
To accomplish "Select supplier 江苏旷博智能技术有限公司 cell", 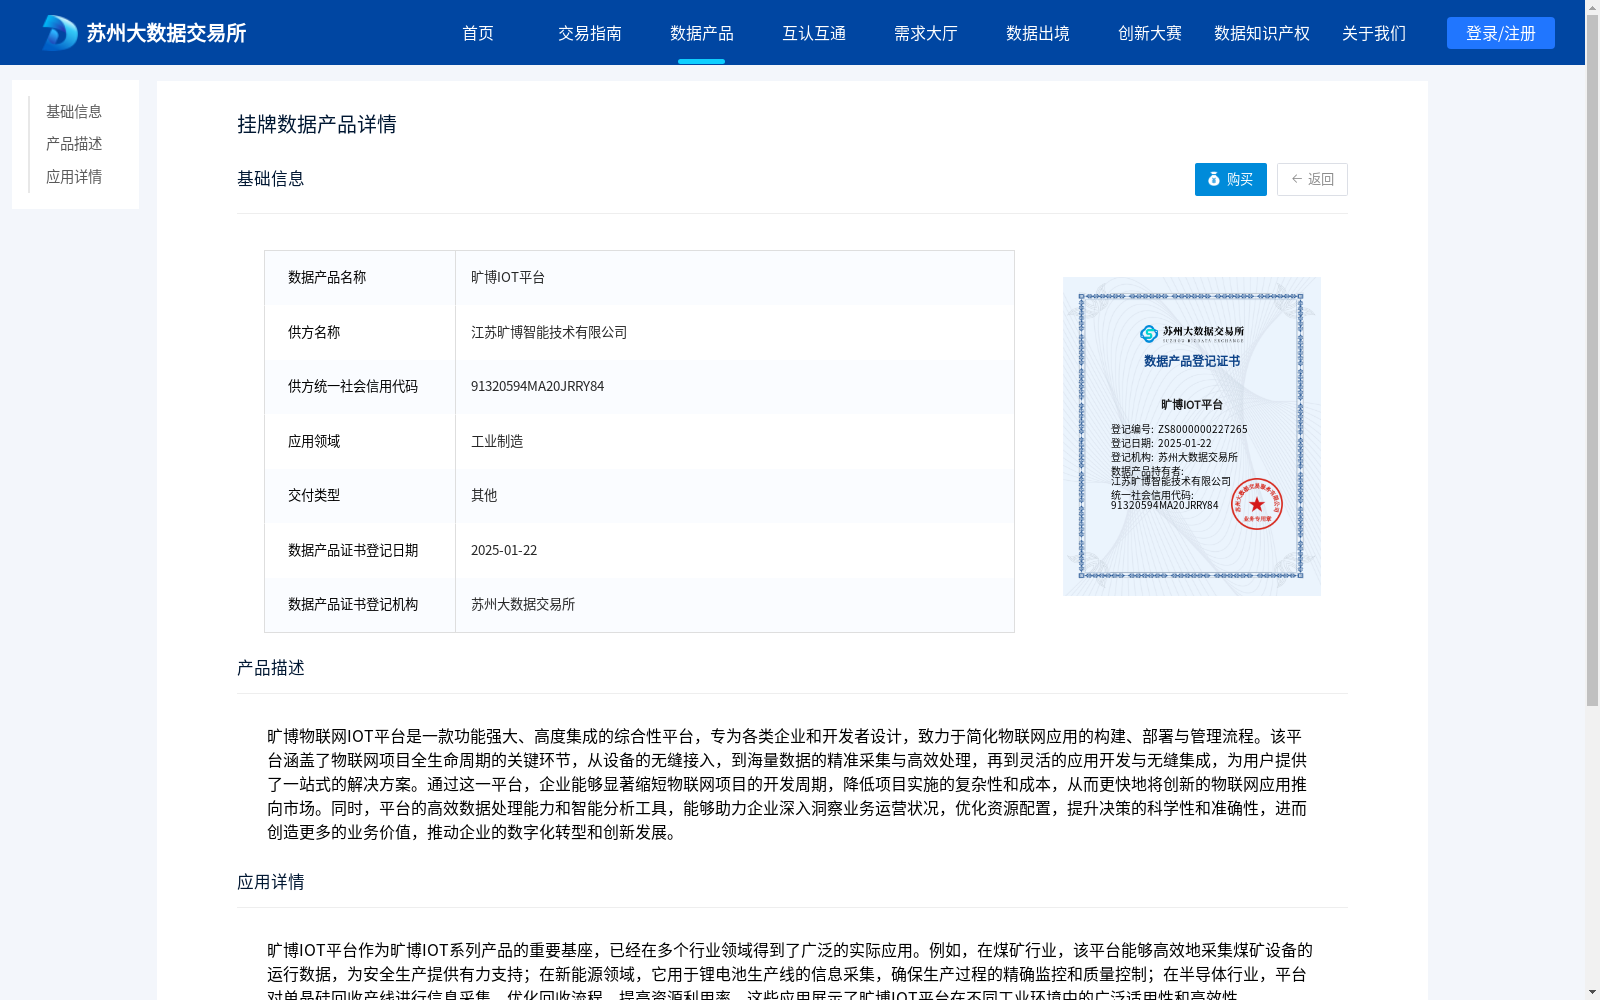I will pos(735,332).
